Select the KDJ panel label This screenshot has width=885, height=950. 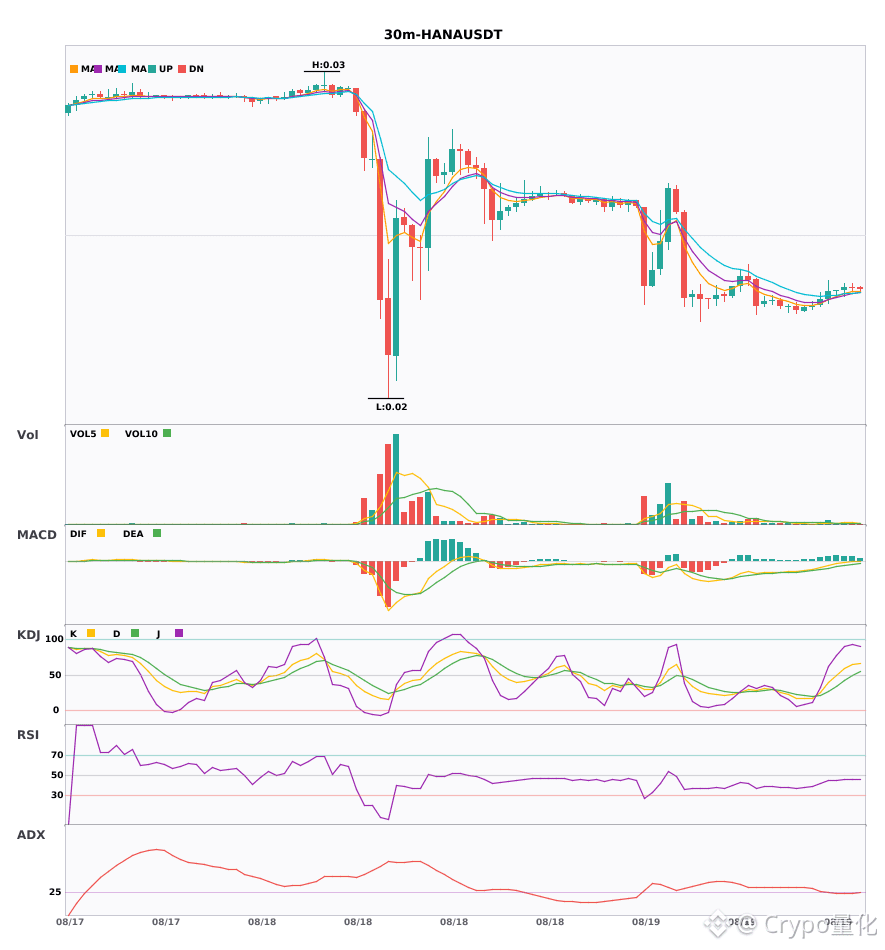(28, 635)
